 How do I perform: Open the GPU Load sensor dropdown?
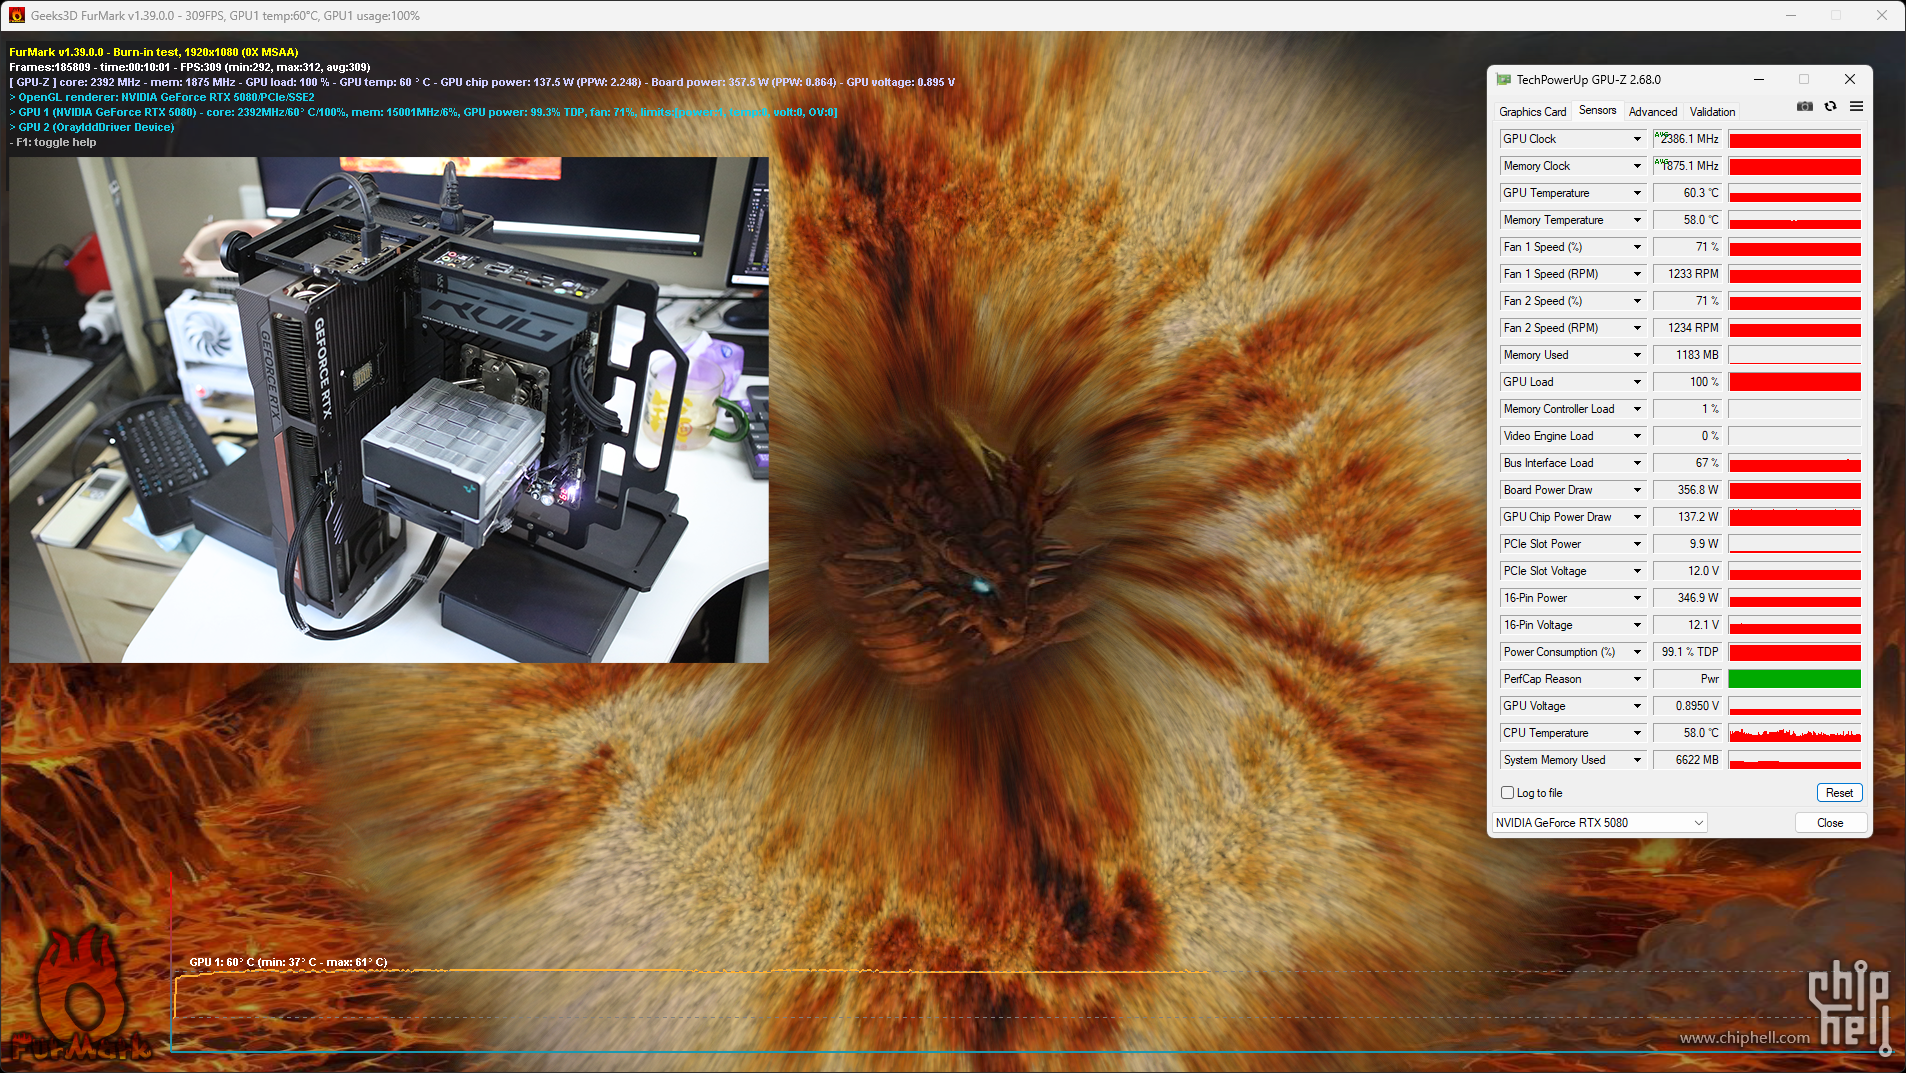point(1637,382)
